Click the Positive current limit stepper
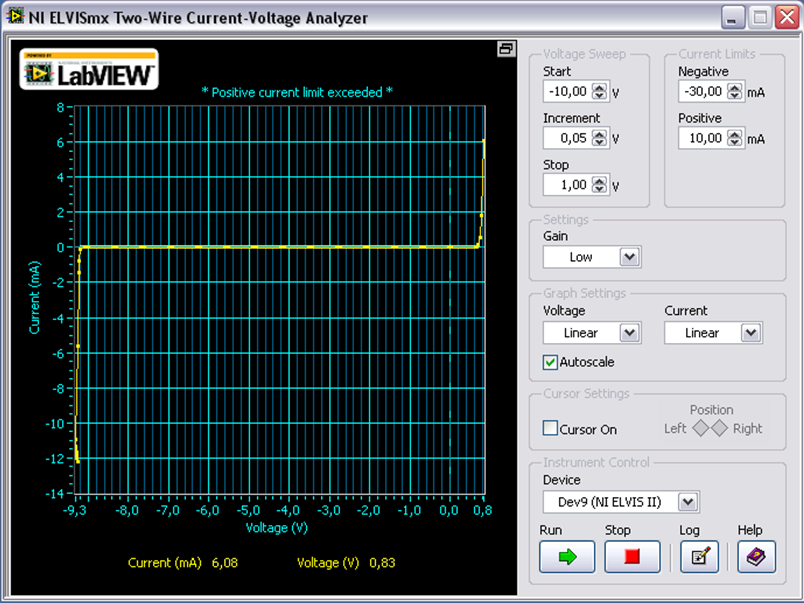Viewport: 804px width, 603px height. point(735,138)
